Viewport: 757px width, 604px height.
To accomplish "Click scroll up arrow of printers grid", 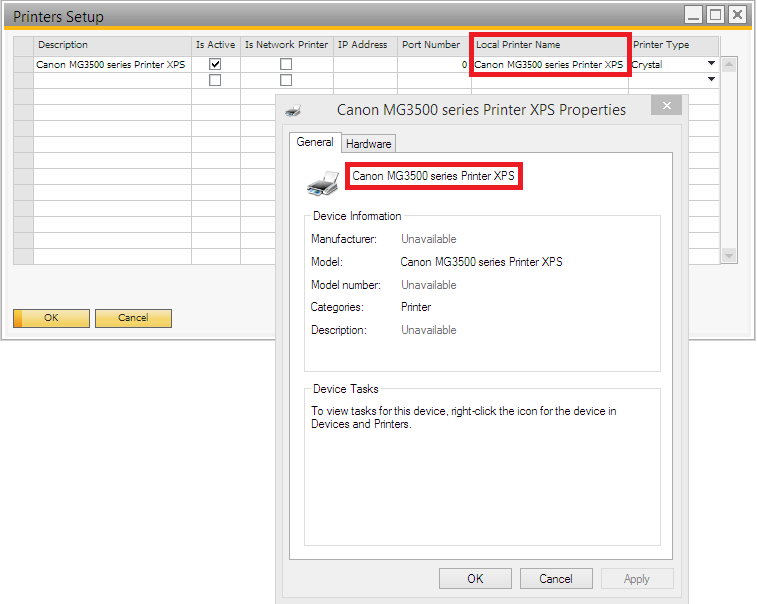I will pyautogui.click(x=729, y=65).
